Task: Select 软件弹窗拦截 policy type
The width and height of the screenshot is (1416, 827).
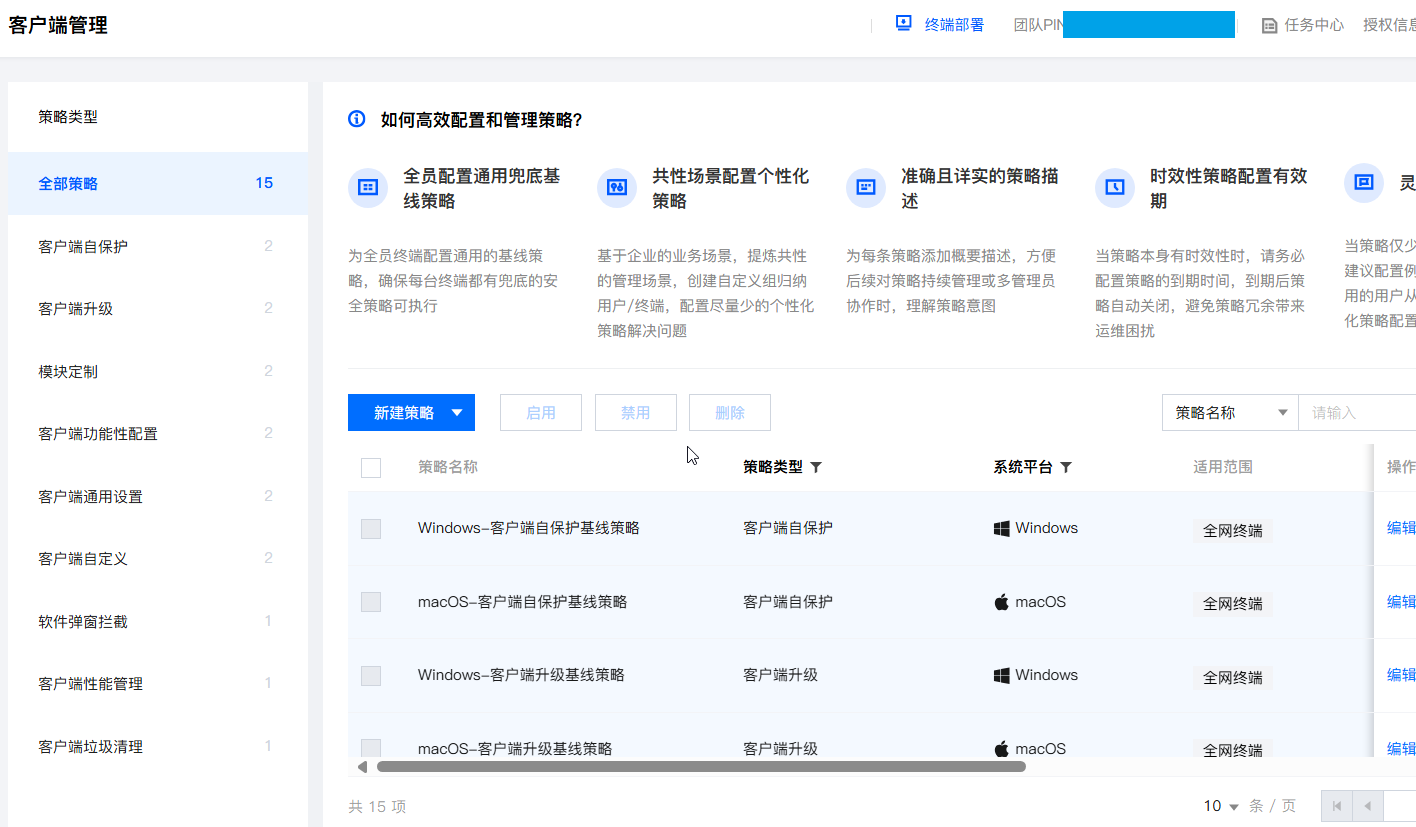Action: tap(158, 622)
